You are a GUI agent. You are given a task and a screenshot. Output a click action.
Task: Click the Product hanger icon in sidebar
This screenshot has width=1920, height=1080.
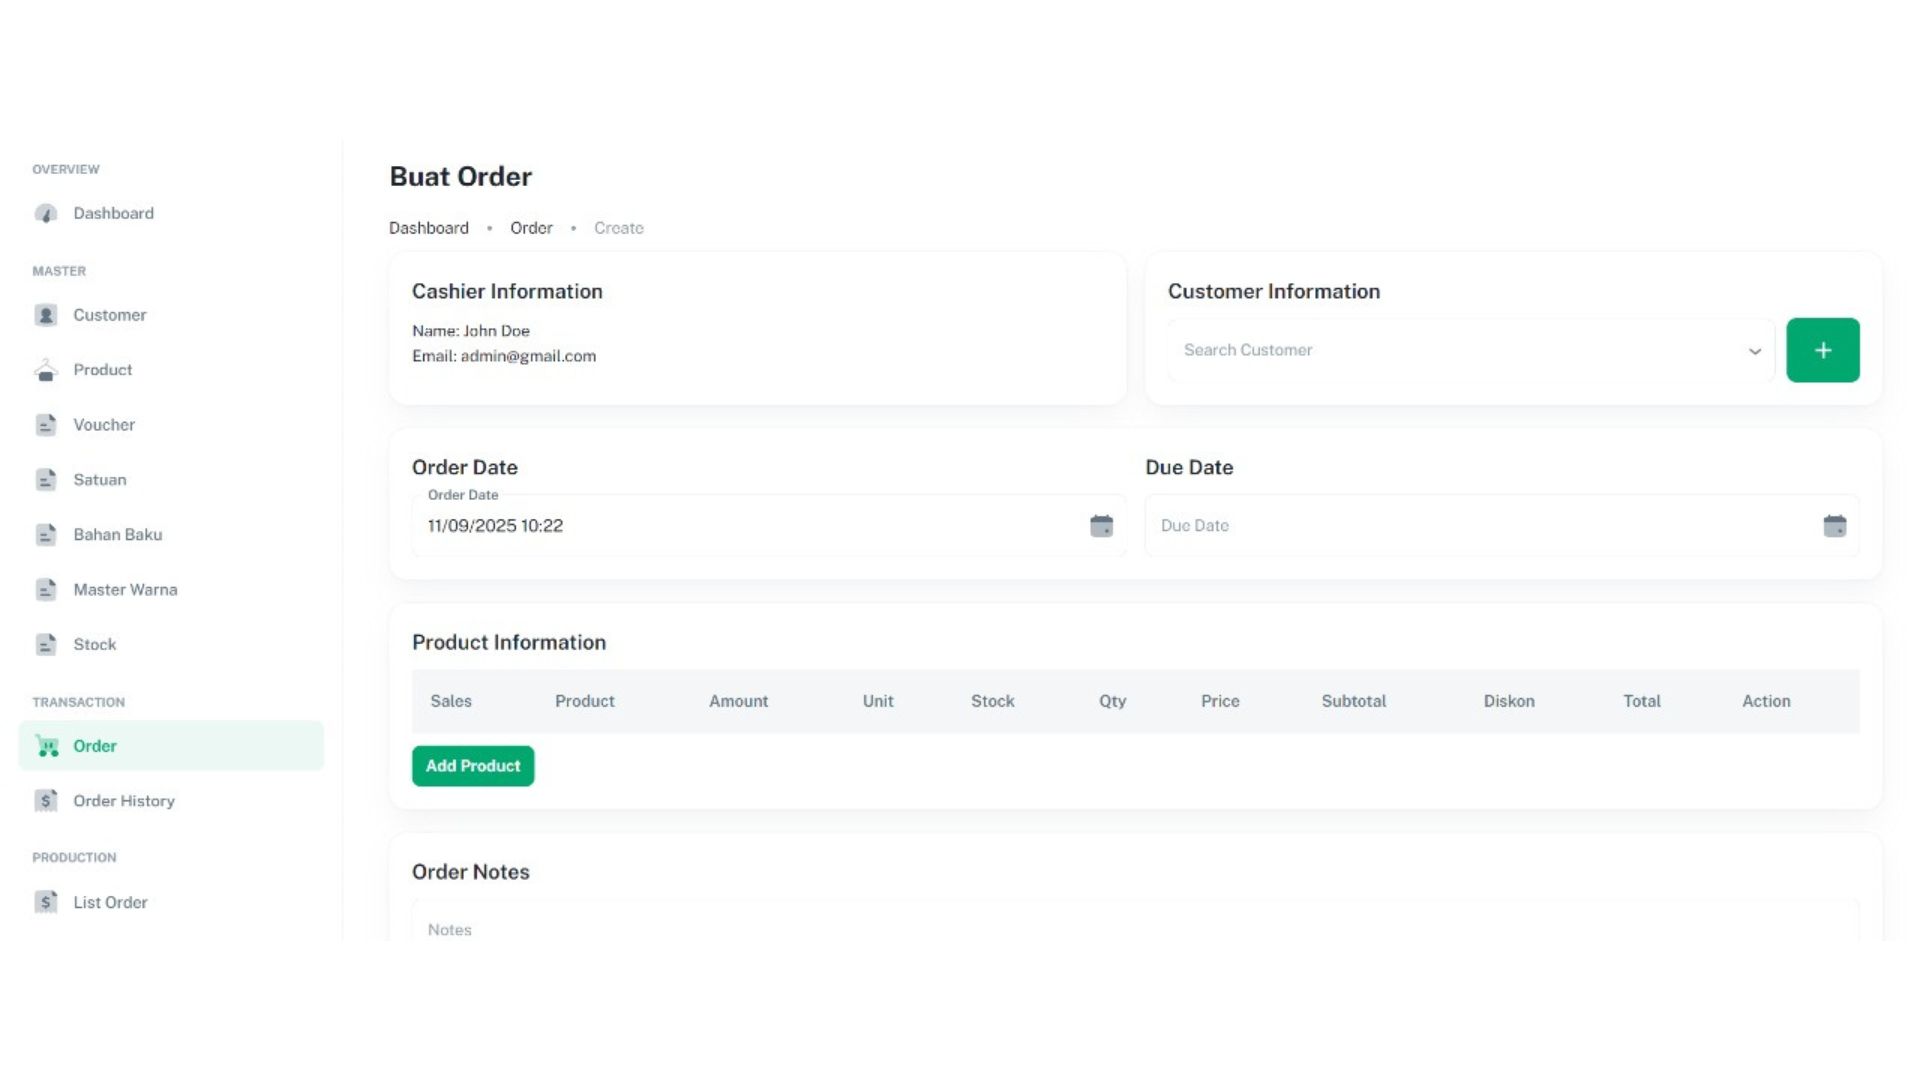pyautogui.click(x=46, y=371)
